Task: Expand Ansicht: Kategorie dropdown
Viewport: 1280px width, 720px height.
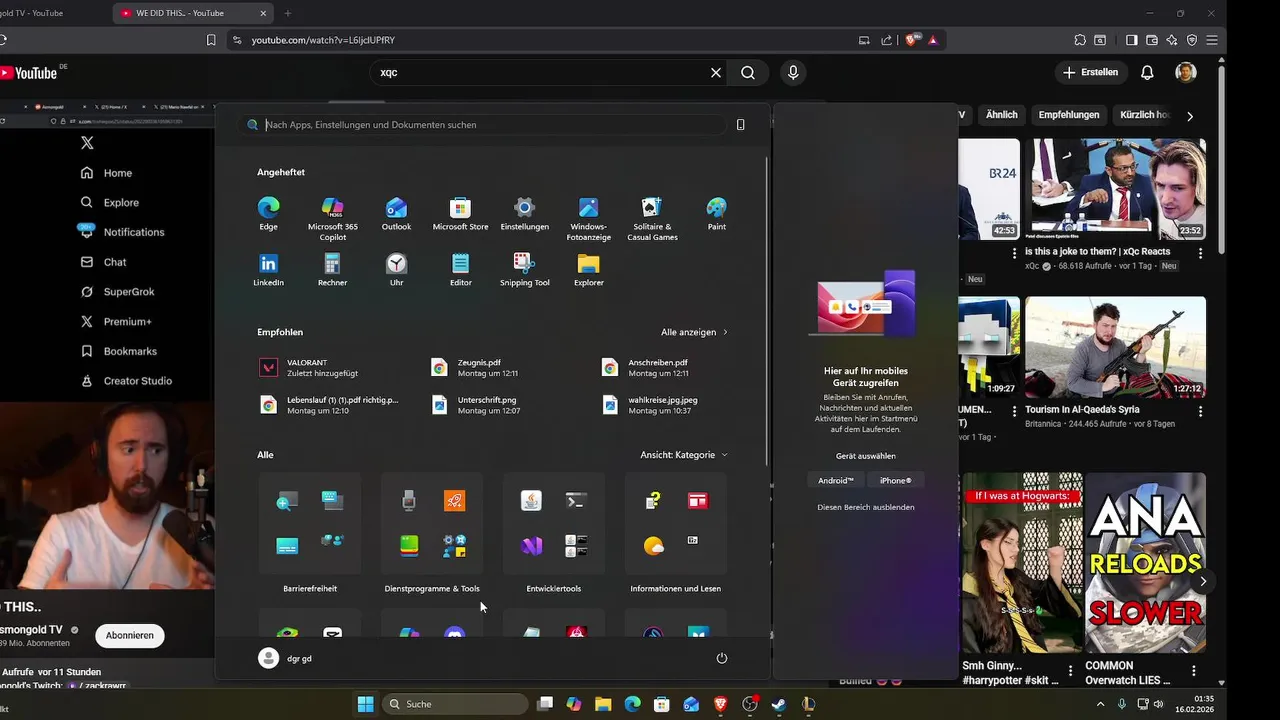Action: click(x=684, y=455)
